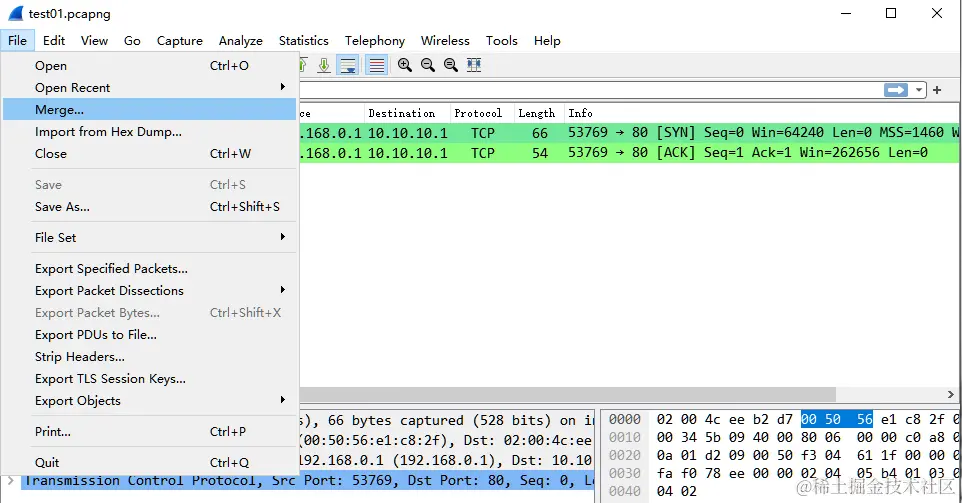Open the View menu
962x503 pixels.
pos(94,40)
